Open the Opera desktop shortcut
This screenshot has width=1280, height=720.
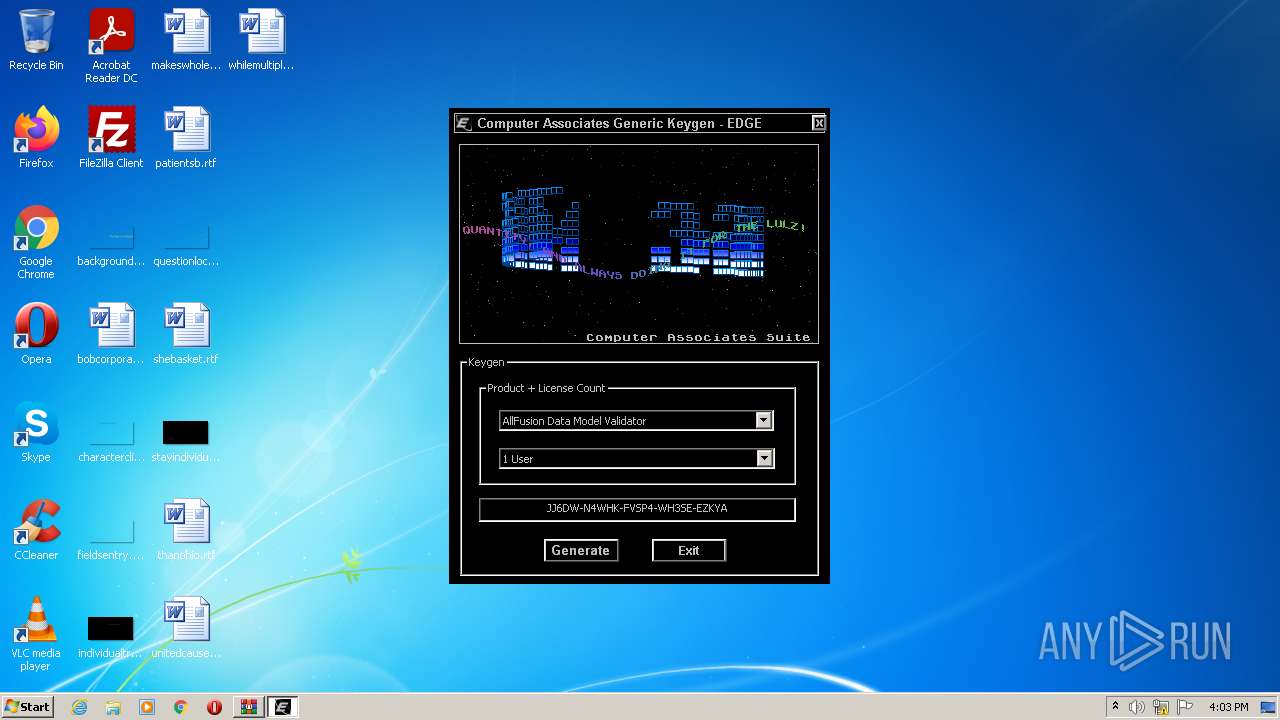point(36,334)
